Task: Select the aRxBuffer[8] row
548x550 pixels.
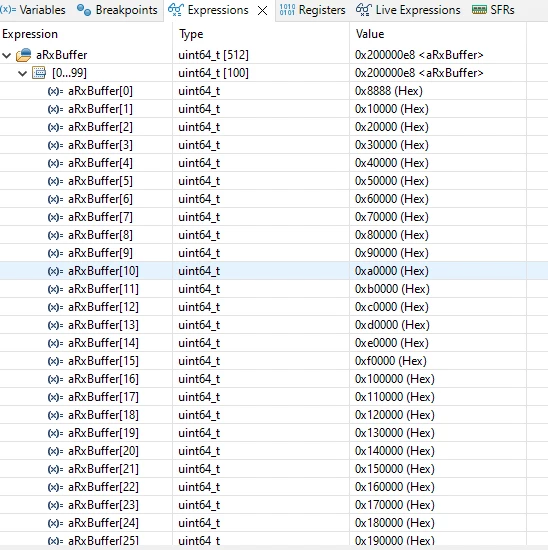Action: (274, 235)
